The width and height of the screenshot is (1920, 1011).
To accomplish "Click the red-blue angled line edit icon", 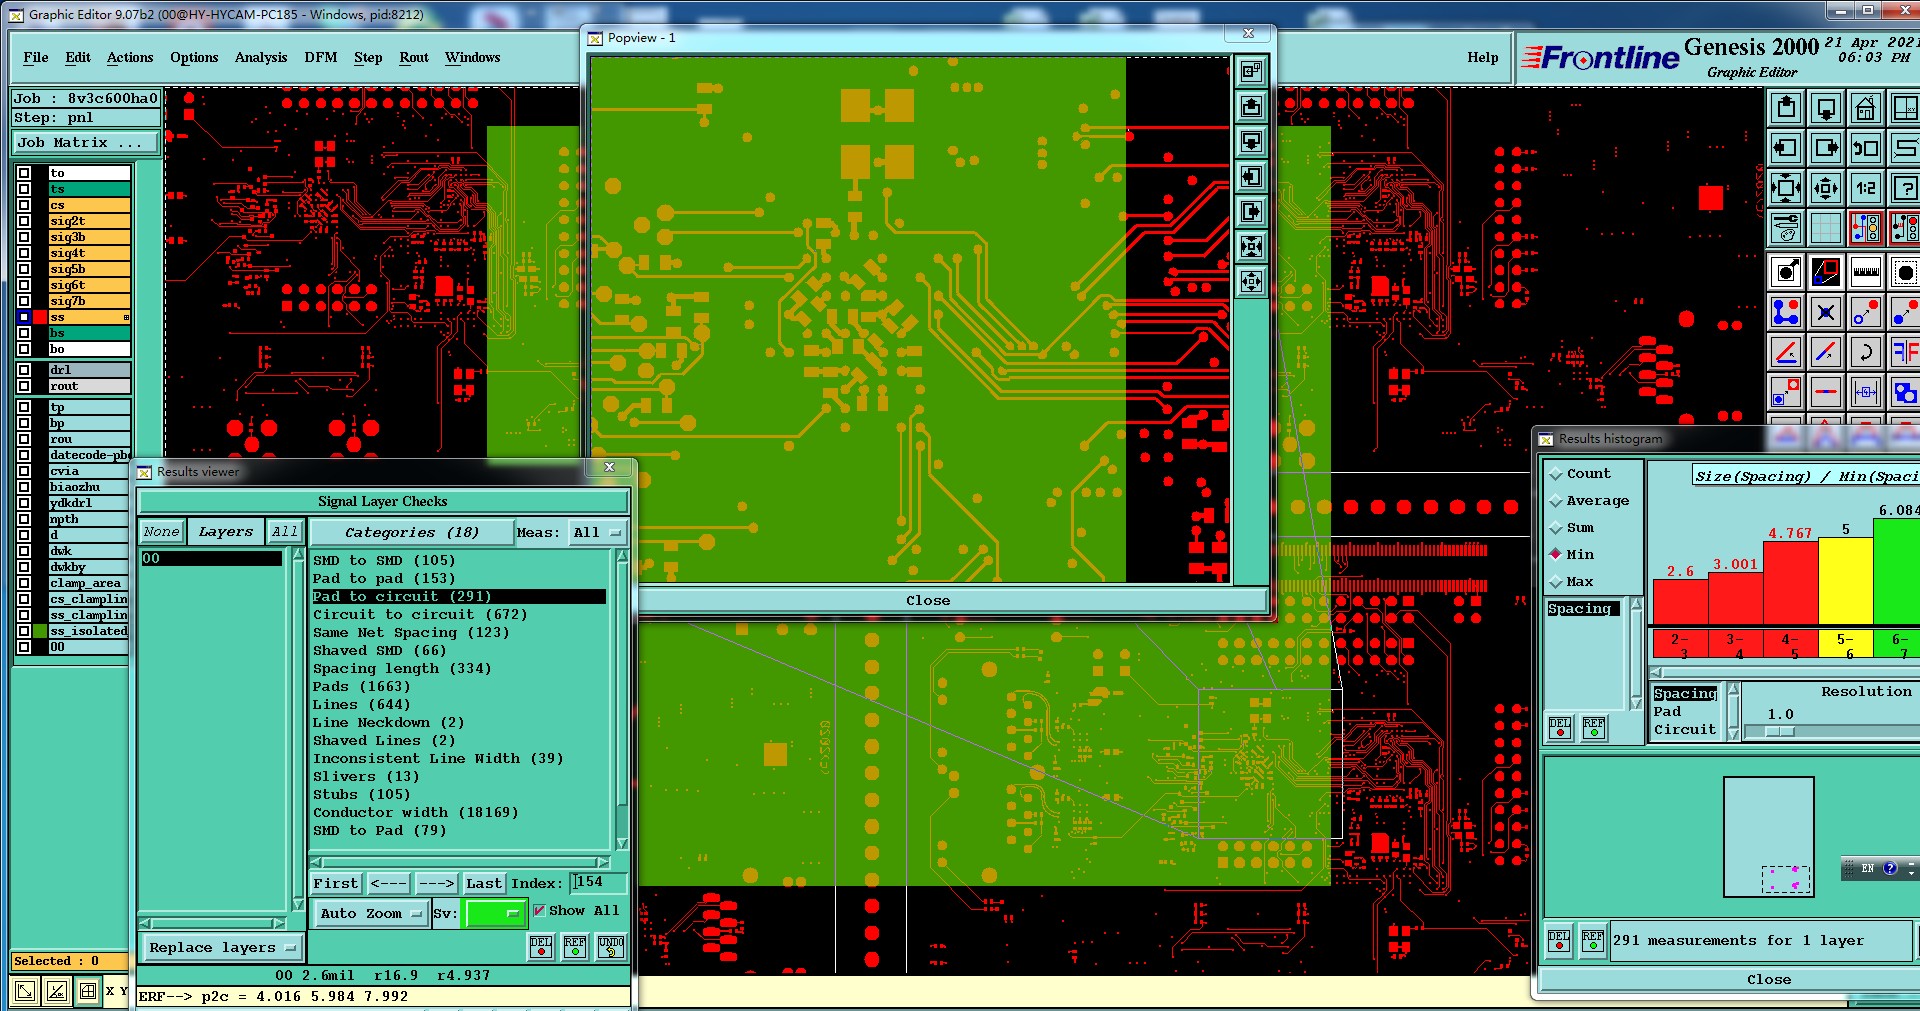I will (1786, 352).
